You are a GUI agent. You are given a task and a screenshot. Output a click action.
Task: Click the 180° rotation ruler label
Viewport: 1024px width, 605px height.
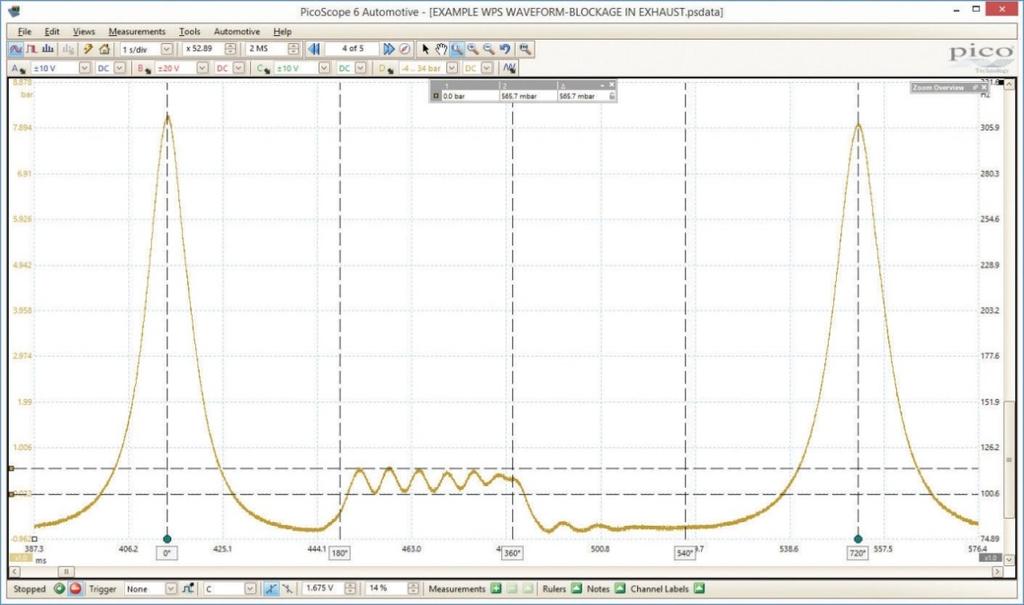[340, 553]
